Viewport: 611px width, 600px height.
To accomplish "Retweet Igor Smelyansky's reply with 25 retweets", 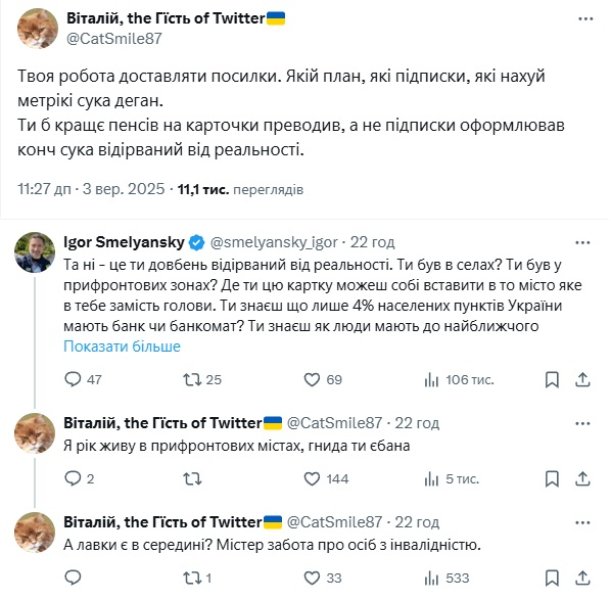I will coord(188,379).
